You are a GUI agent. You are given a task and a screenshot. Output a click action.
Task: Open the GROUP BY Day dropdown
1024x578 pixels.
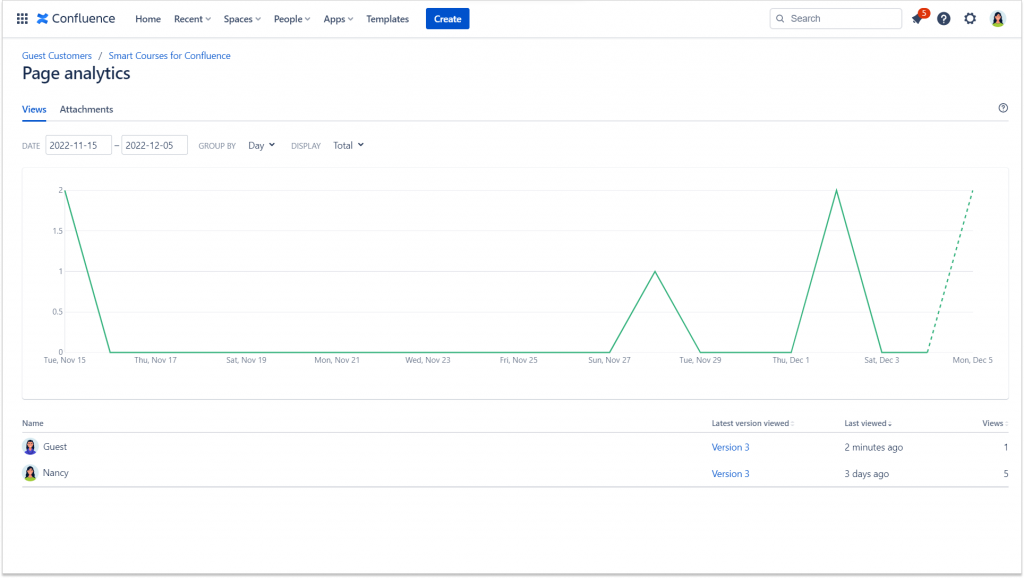coord(261,145)
